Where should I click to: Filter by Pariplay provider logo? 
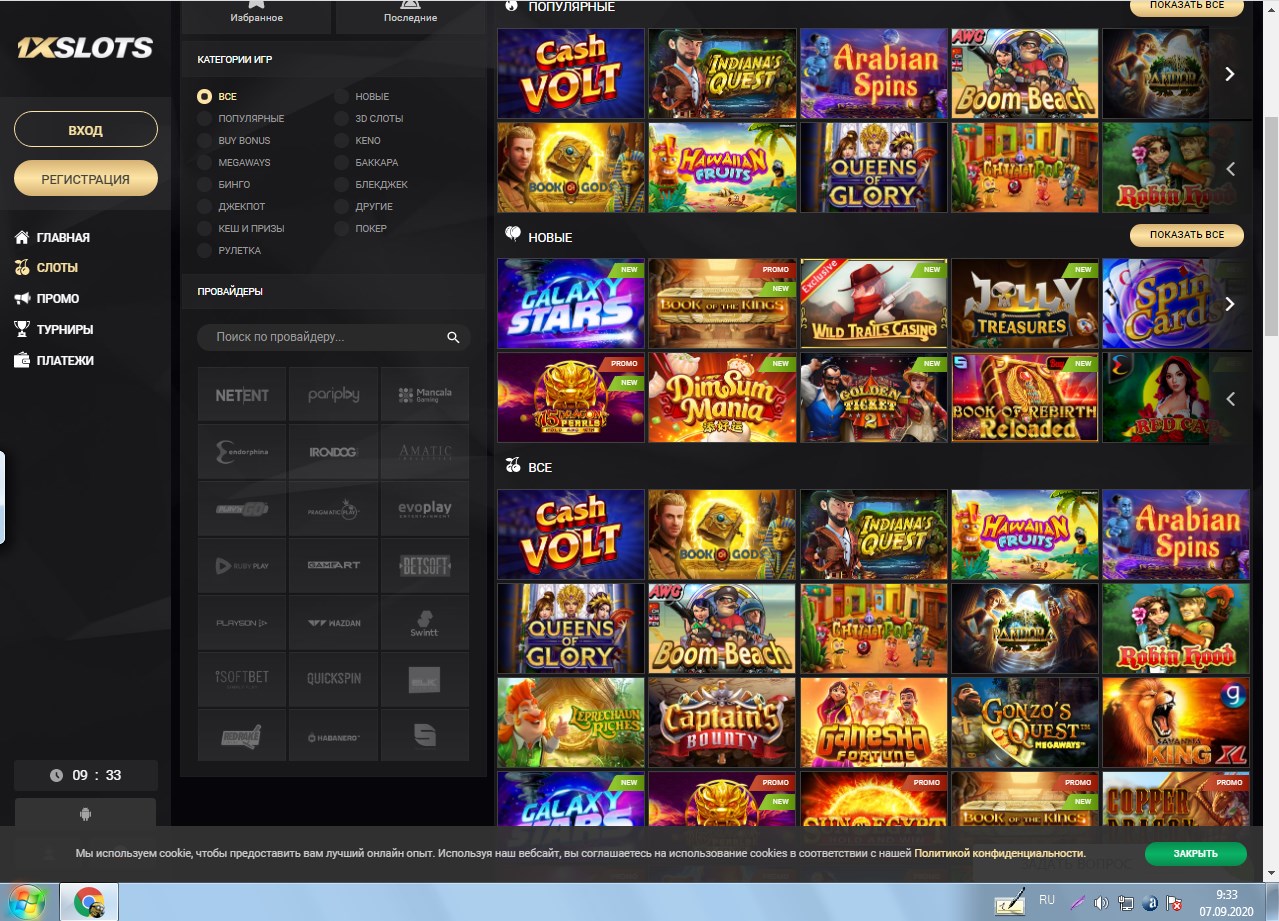pos(334,394)
